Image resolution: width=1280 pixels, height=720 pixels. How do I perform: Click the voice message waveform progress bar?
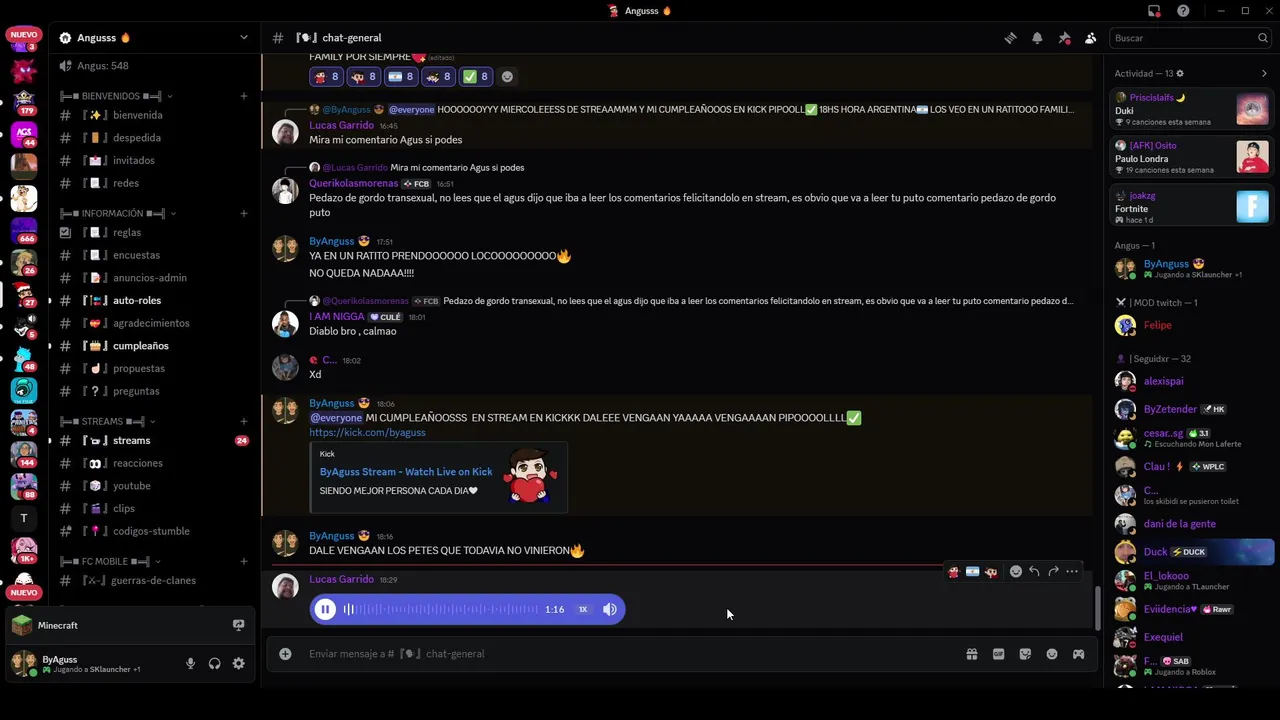442,609
